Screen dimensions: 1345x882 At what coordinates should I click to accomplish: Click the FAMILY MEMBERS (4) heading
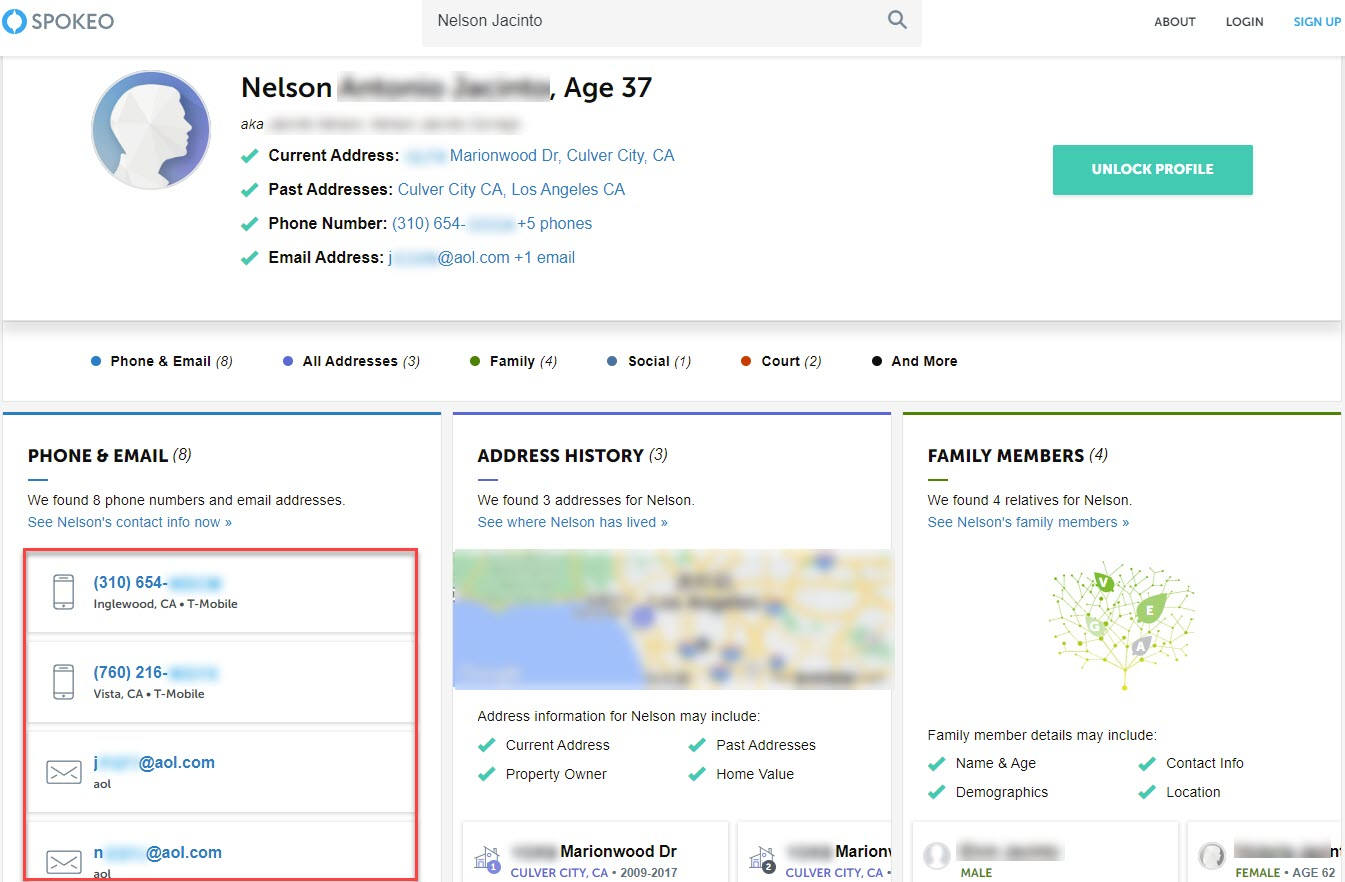[x=1018, y=456]
